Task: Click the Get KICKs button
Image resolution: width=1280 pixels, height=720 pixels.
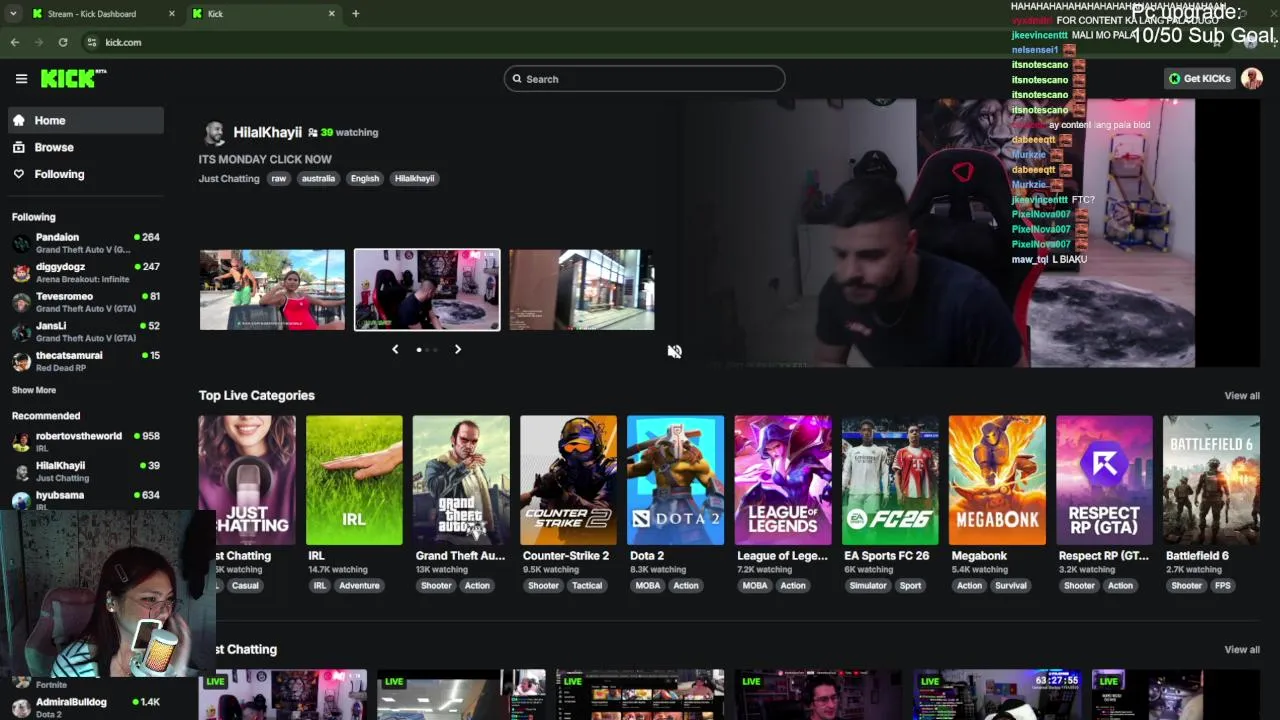Action: 1200,79
